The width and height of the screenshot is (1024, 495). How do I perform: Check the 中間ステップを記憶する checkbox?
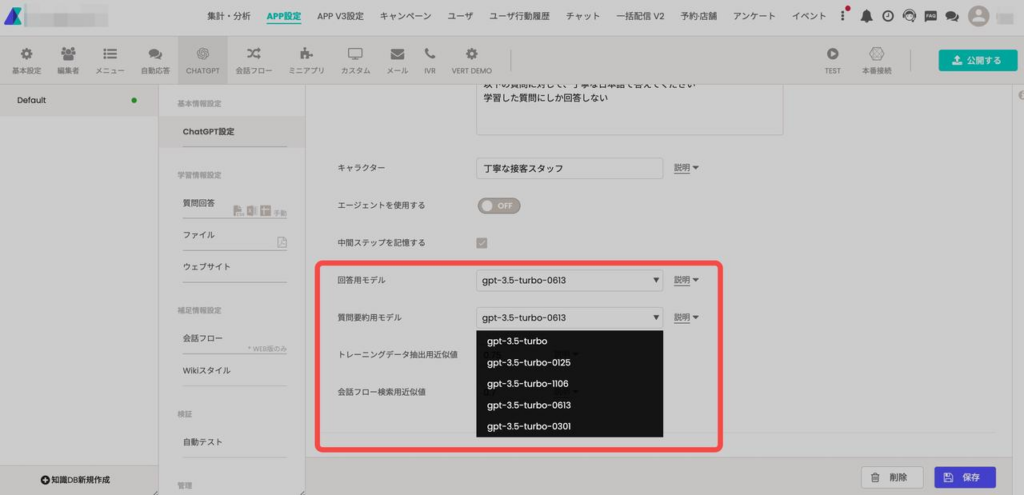coord(482,243)
